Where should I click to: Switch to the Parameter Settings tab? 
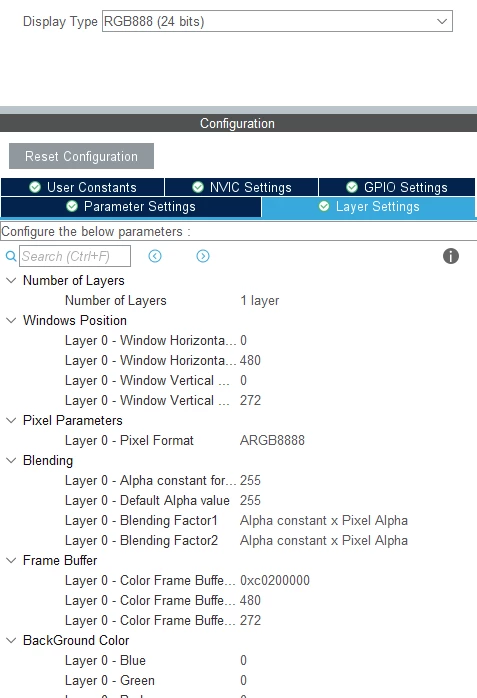(x=131, y=207)
